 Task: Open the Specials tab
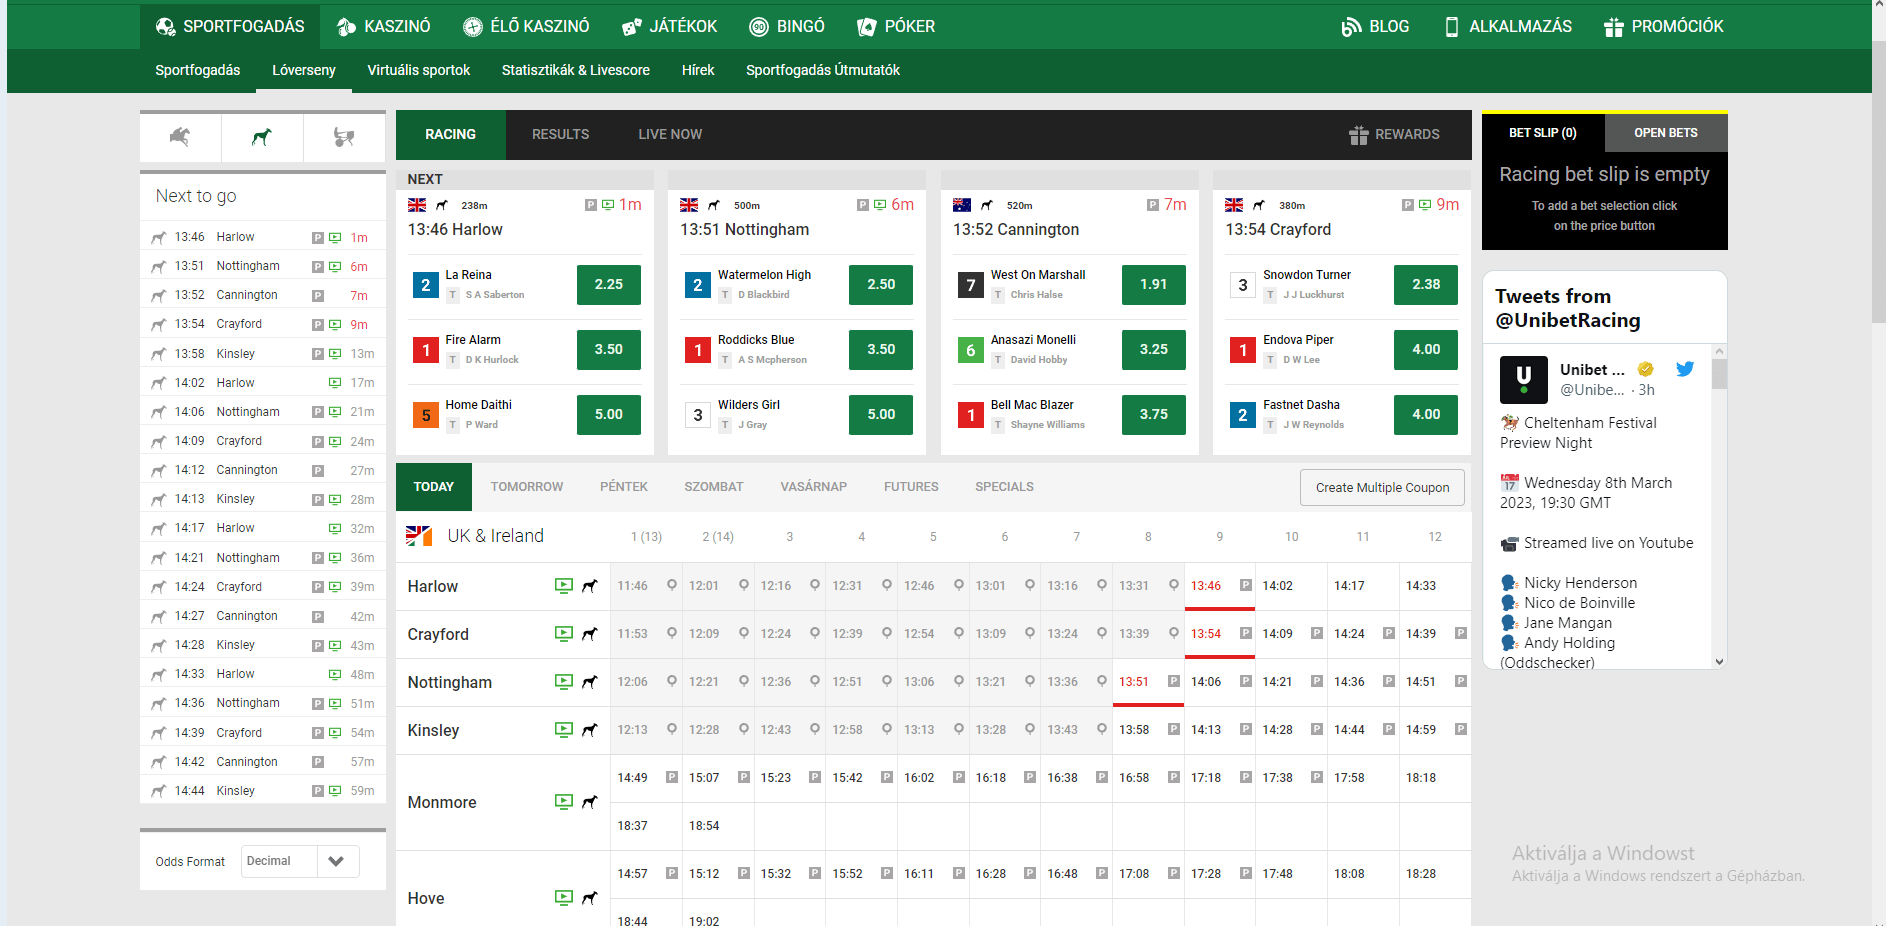[1004, 487]
